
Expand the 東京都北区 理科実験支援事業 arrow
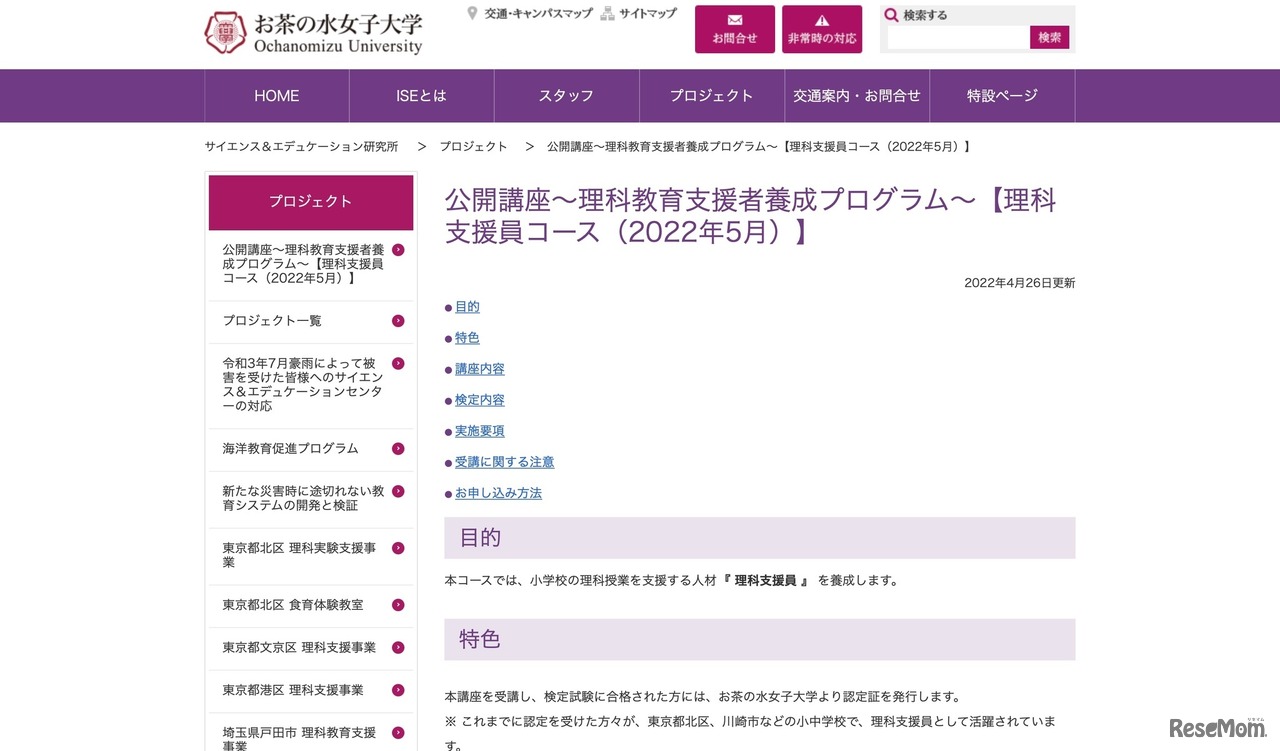coord(397,548)
